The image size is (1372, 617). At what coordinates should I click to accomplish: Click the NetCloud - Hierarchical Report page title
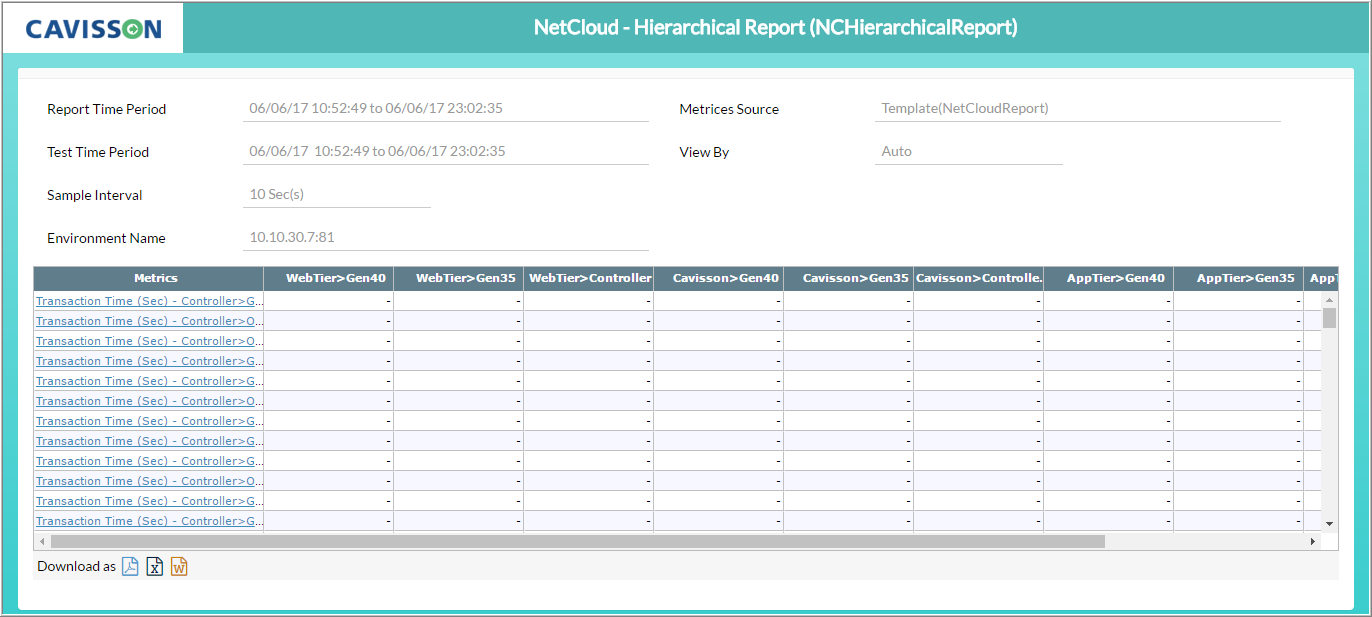pos(776,27)
